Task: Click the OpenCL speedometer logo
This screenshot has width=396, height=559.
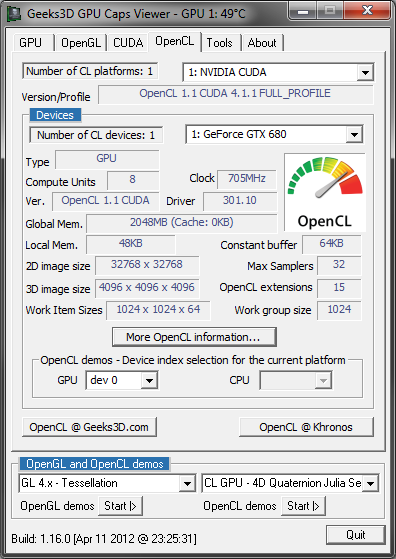Action: [x=325, y=193]
